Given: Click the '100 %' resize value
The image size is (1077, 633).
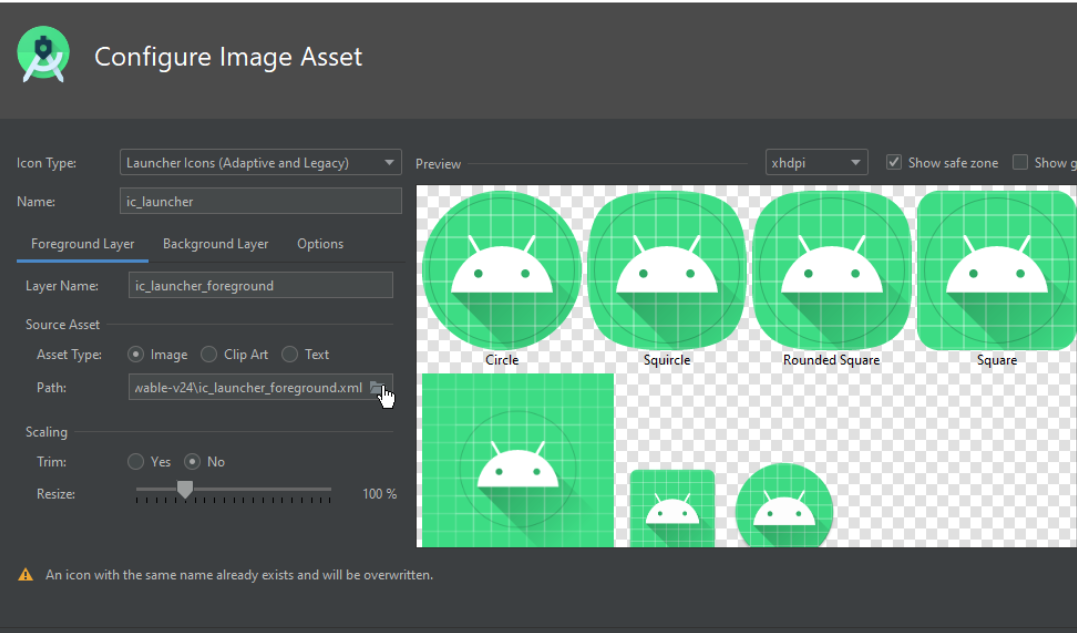Looking at the screenshot, I should (380, 494).
